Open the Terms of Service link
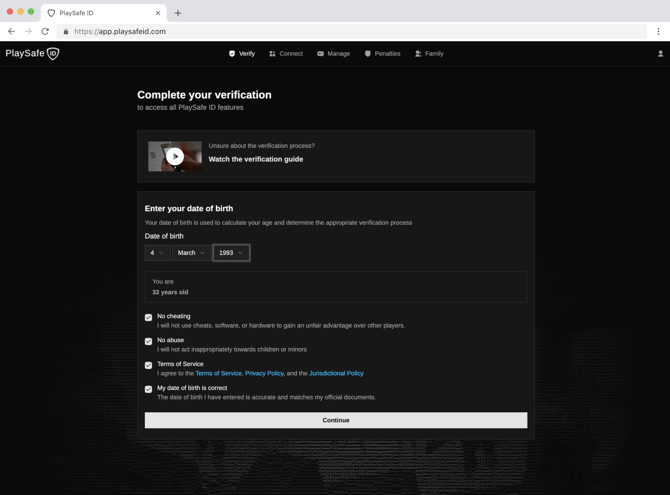The width and height of the screenshot is (670, 495). point(218,373)
